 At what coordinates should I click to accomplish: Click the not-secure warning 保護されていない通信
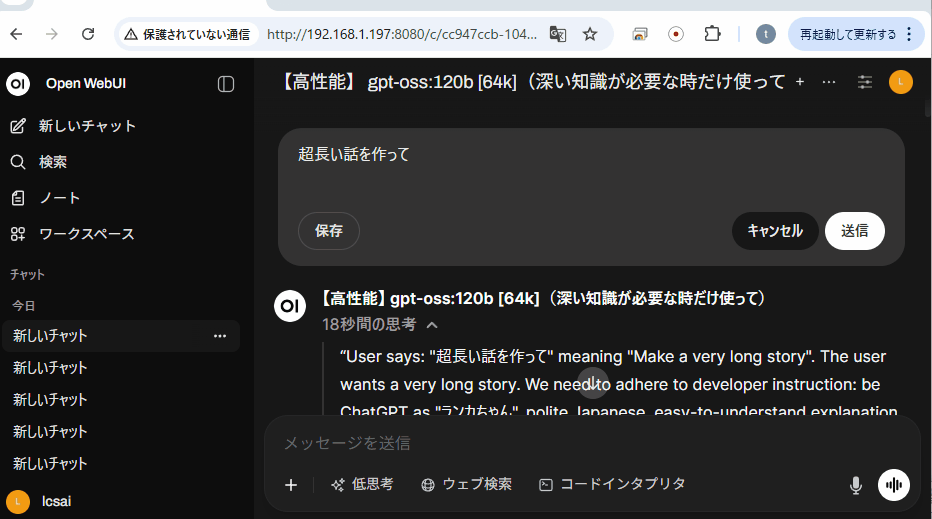(x=187, y=34)
